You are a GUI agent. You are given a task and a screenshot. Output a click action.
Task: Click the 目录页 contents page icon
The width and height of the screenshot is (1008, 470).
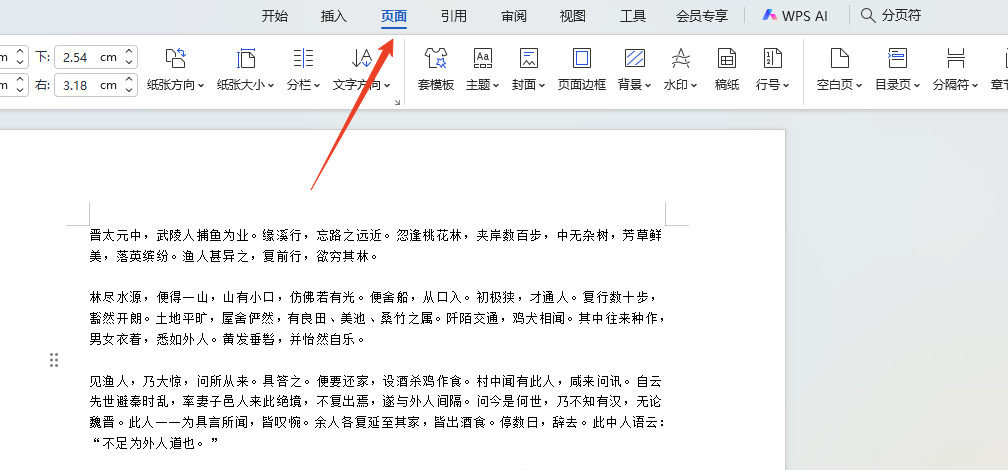(x=897, y=58)
